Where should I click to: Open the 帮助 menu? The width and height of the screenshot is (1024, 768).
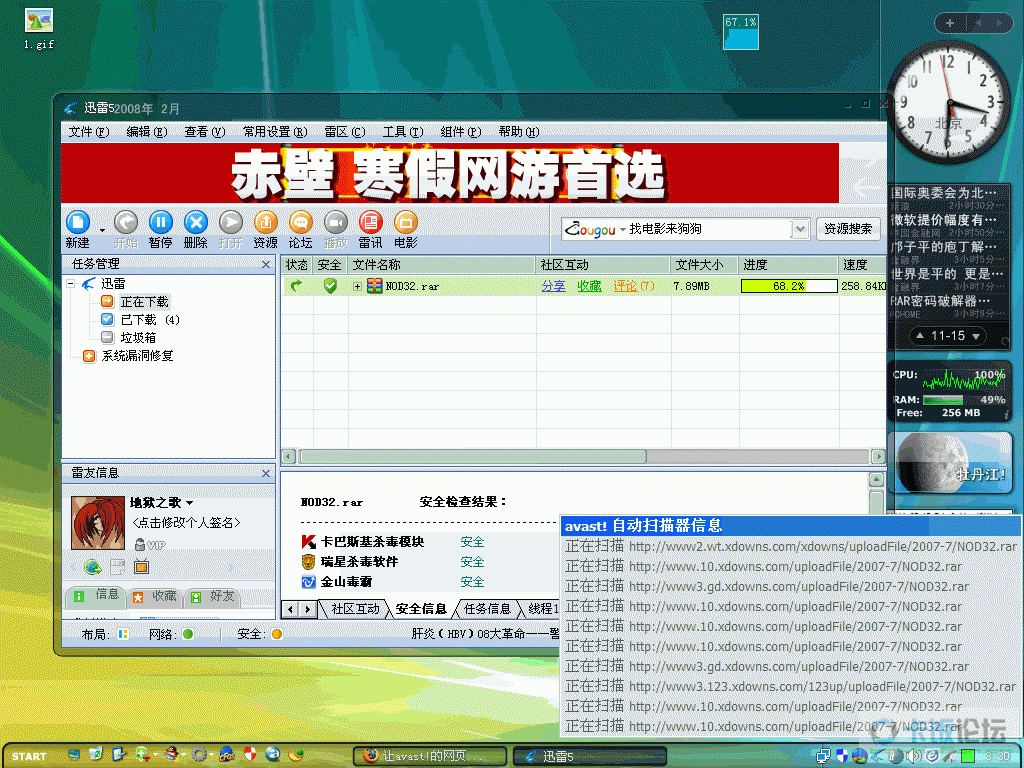click(x=519, y=132)
